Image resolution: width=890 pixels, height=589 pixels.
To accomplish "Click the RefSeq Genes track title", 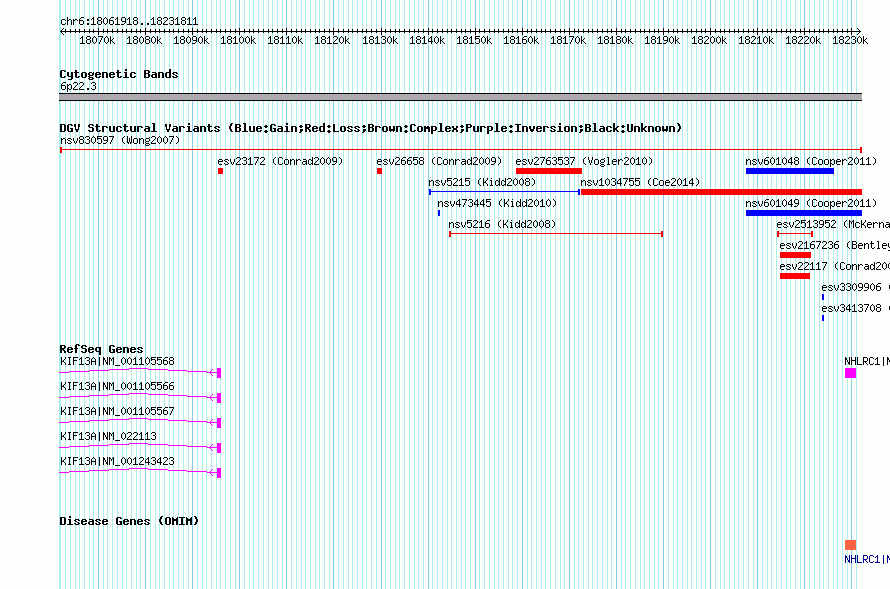I will point(102,349).
